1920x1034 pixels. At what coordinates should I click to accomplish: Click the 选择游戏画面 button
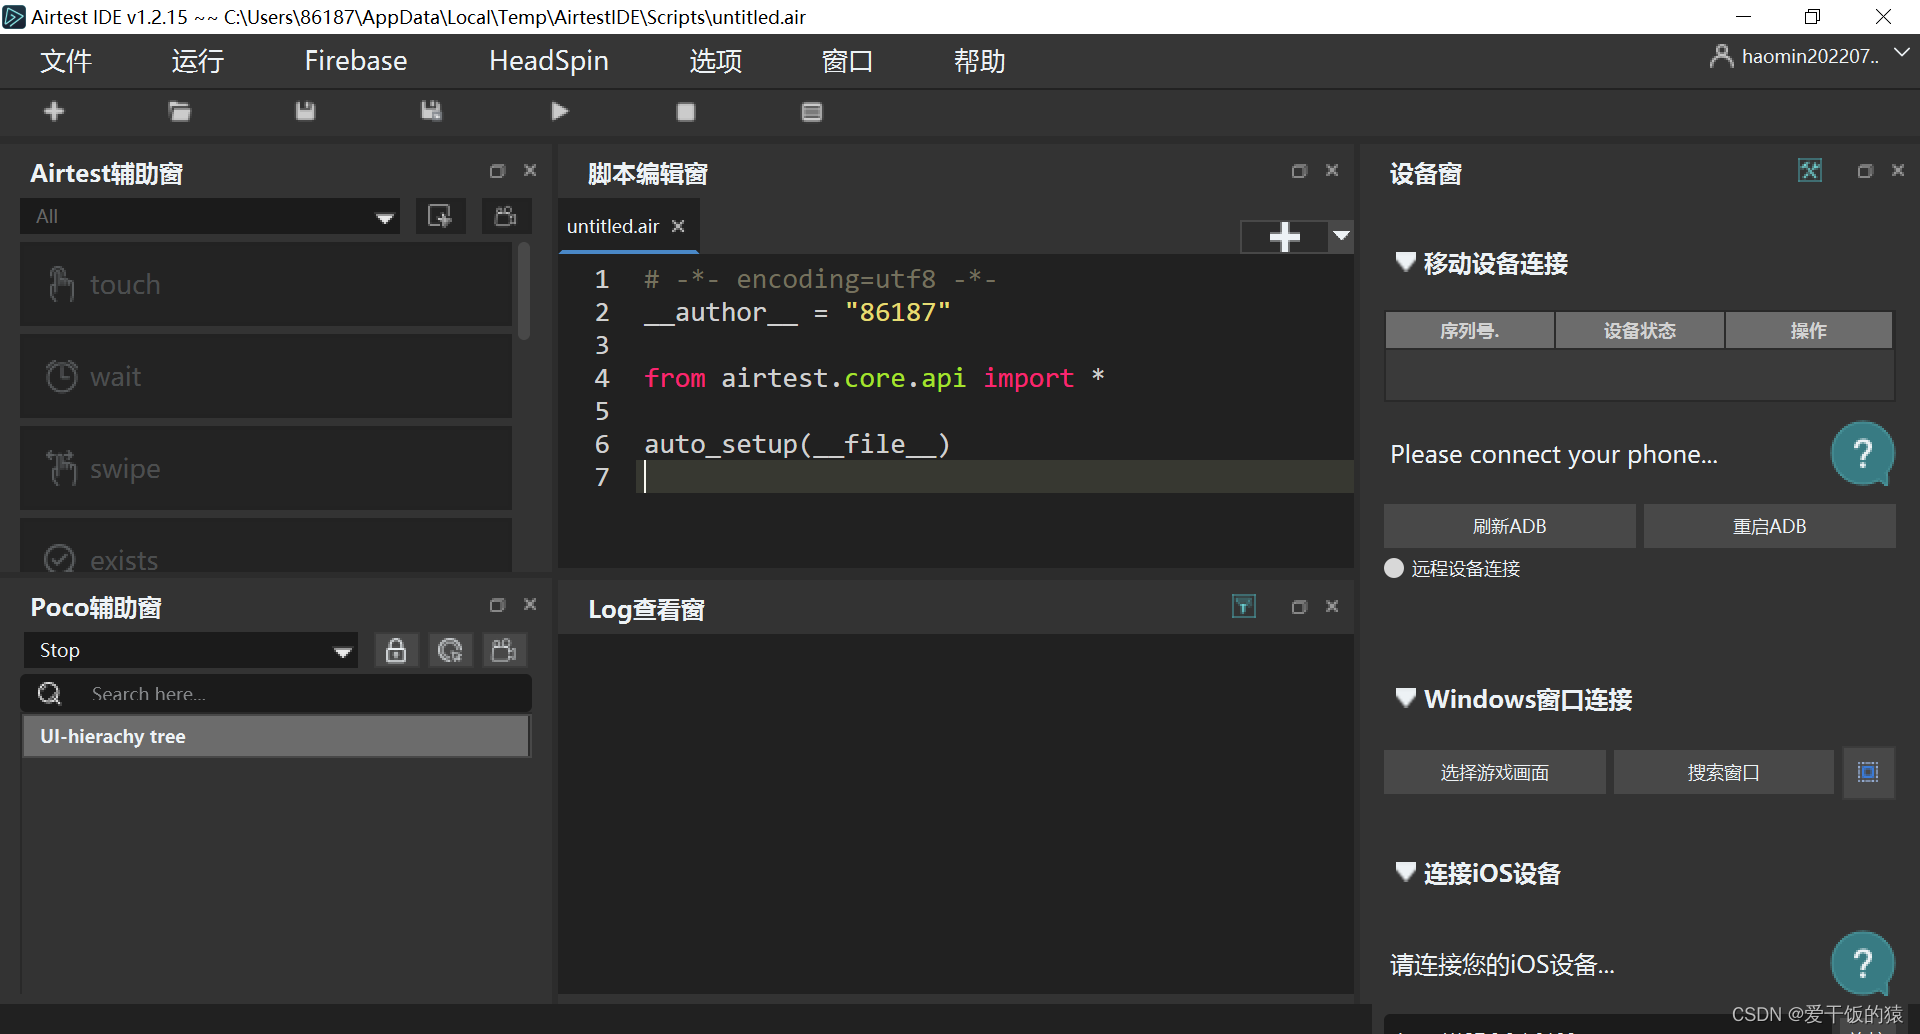(1495, 772)
